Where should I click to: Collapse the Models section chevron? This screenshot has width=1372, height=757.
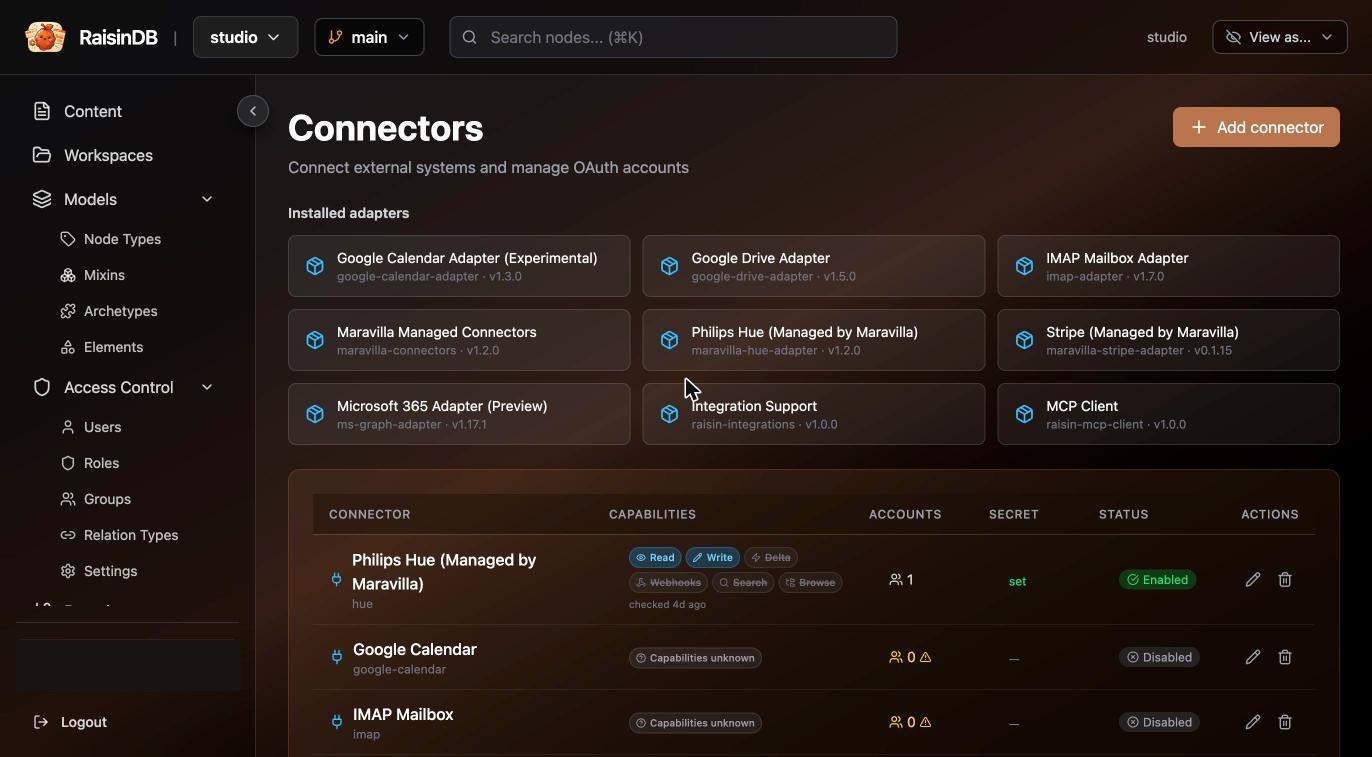207,199
